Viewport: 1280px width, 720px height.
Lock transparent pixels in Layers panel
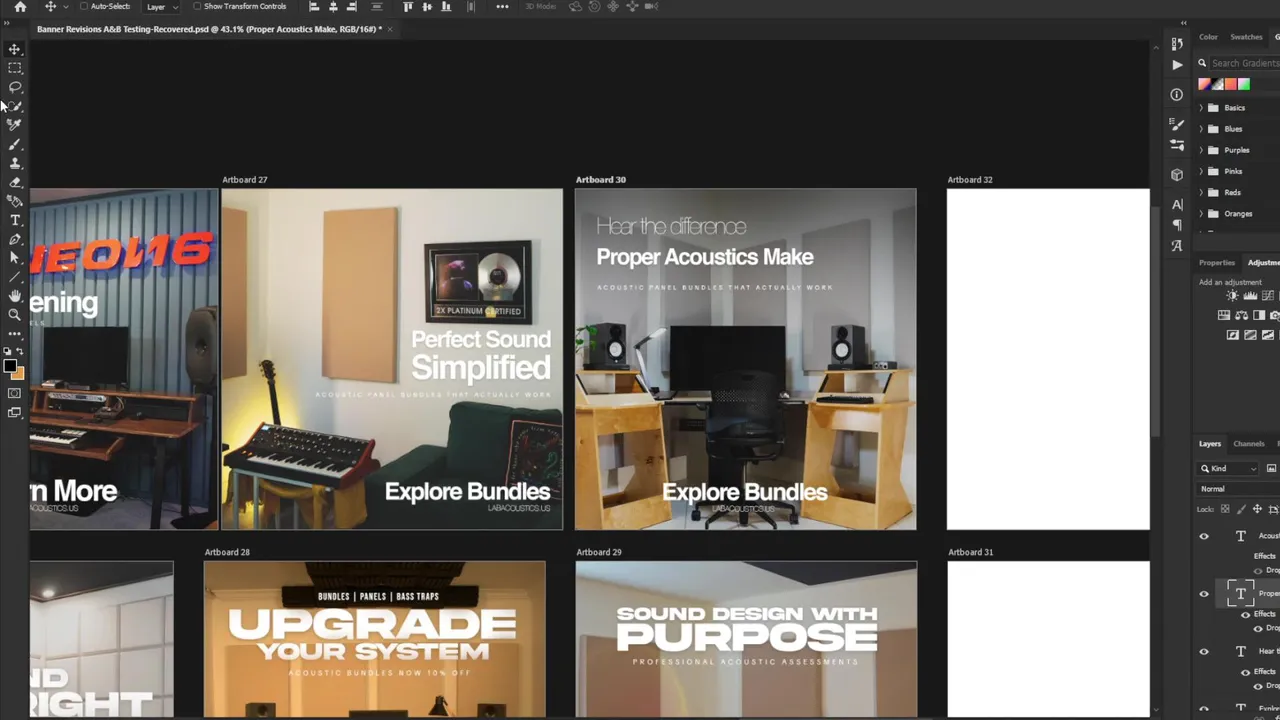1226,509
